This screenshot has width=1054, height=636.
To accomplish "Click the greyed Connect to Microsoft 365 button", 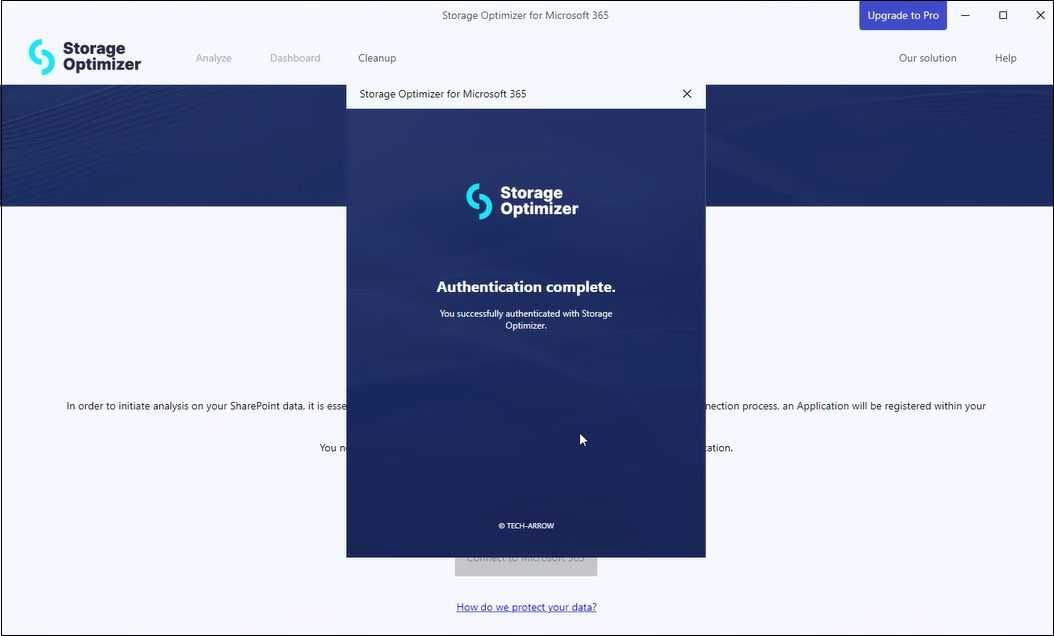I will click(526, 566).
